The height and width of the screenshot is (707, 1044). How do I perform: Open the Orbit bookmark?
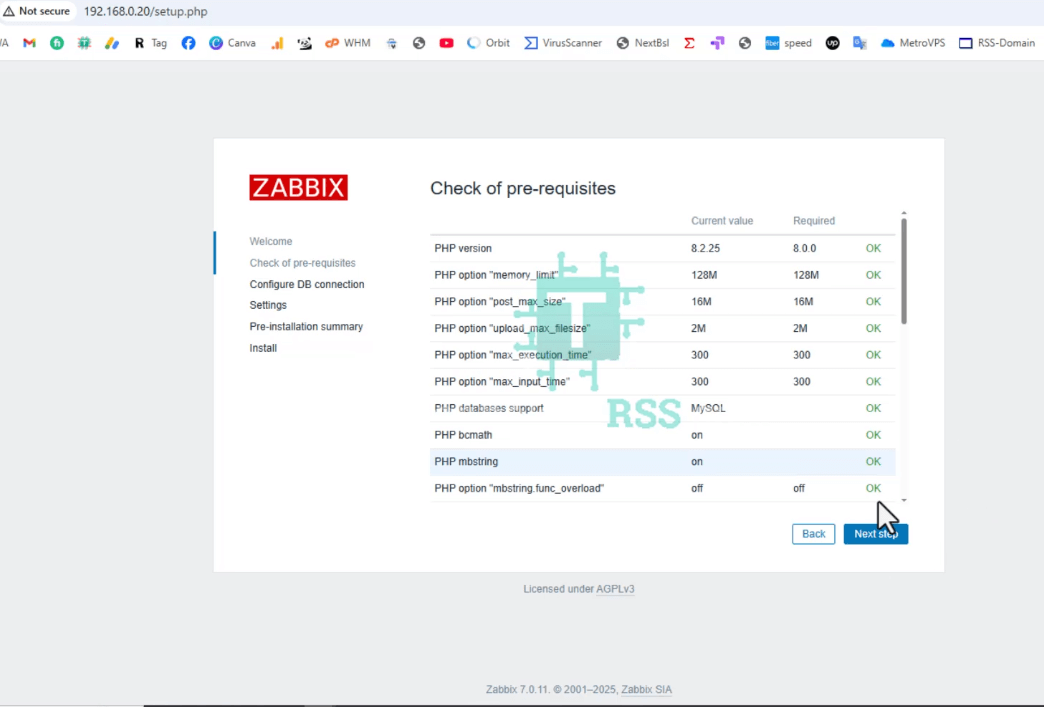click(x=488, y=43)
